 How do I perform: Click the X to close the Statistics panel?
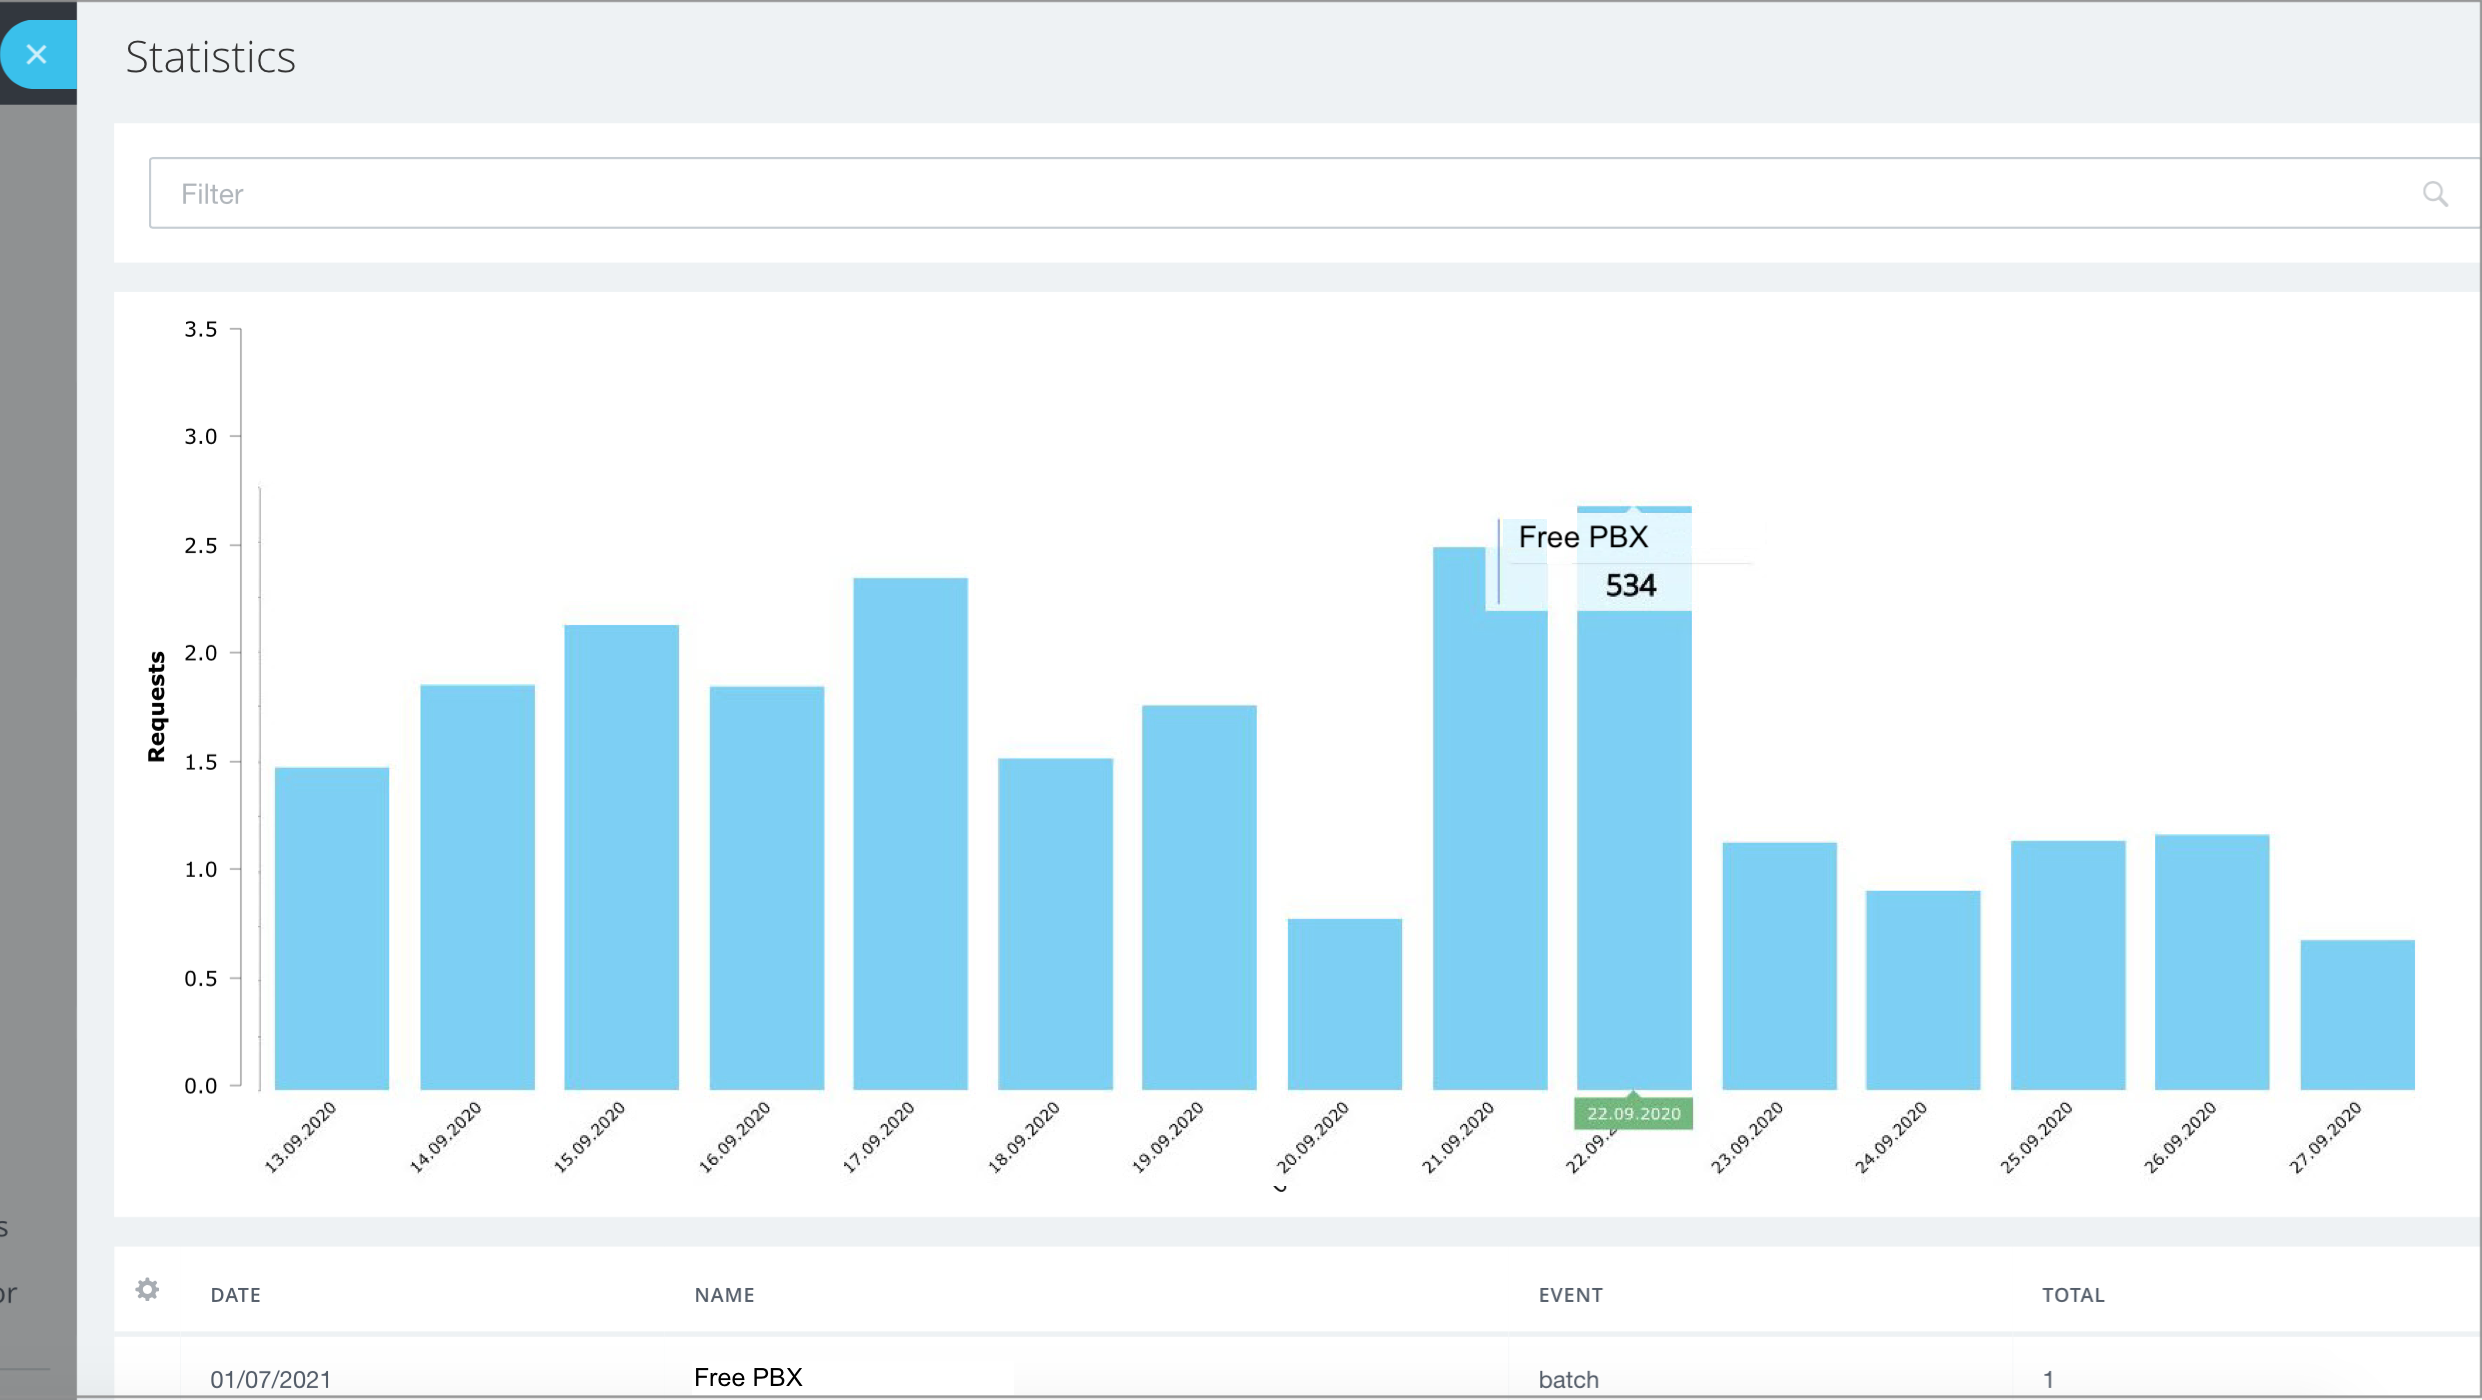pyautogui.click(x=37, y=54)
